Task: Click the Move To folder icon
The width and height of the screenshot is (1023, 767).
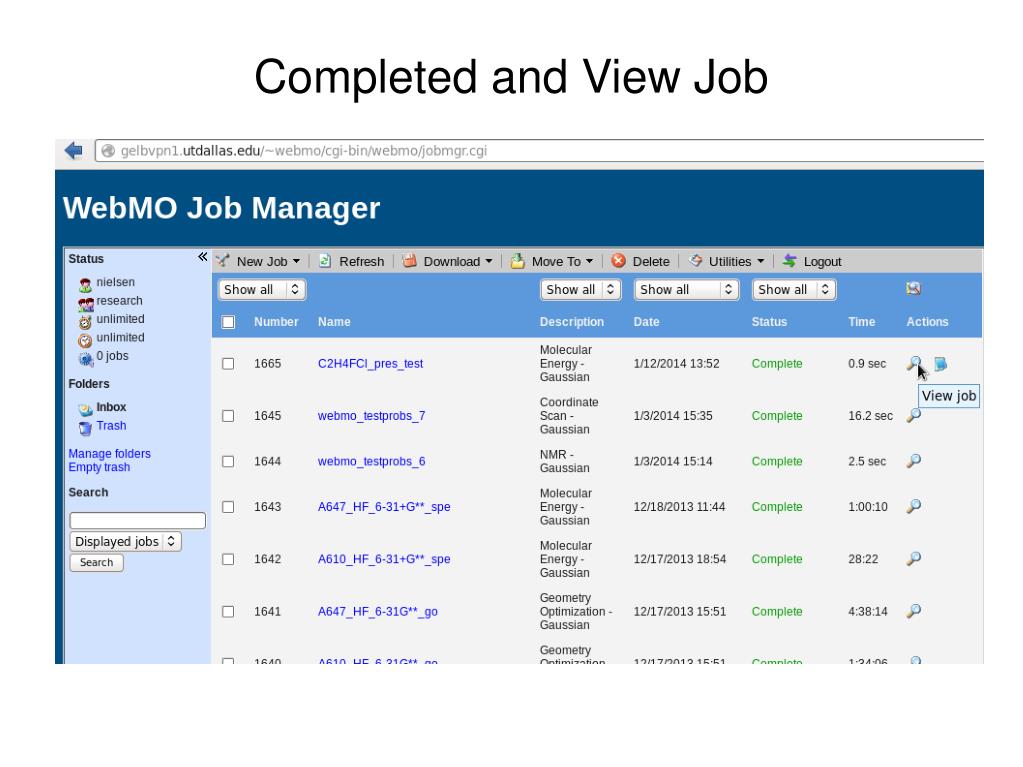Action: [x=517, y=261]
